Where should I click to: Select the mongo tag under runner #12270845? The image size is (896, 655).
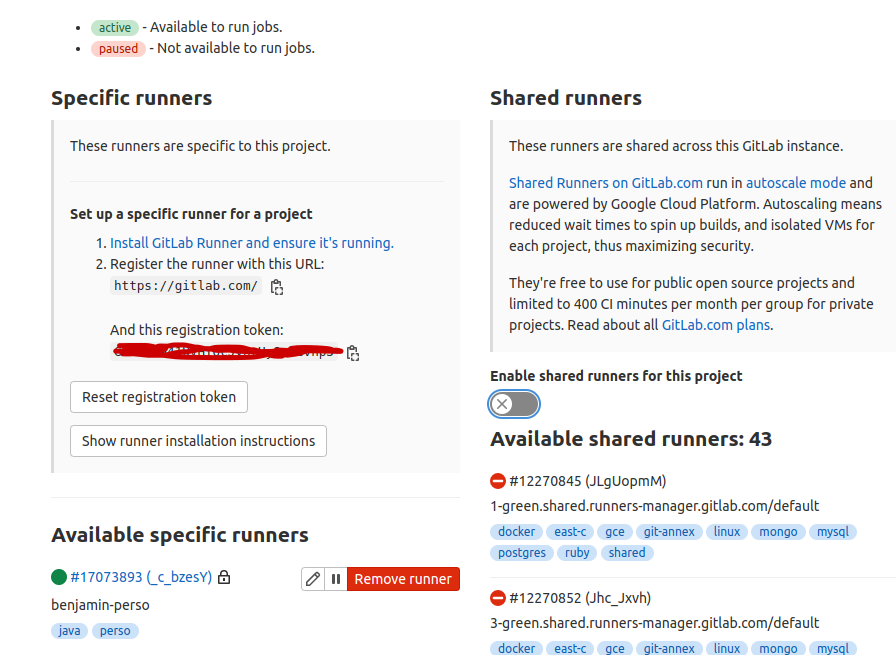coord(778,532)
